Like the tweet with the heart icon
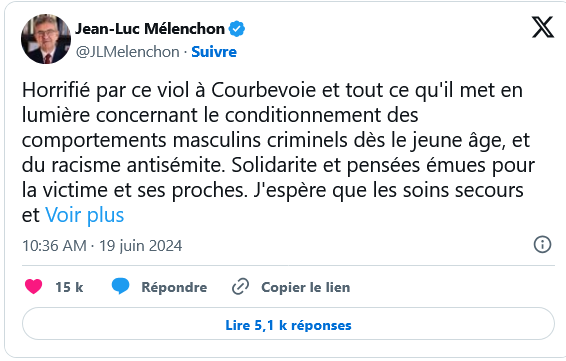The width and height of the screenshot is (566, 361). click(x=34, y=287)
